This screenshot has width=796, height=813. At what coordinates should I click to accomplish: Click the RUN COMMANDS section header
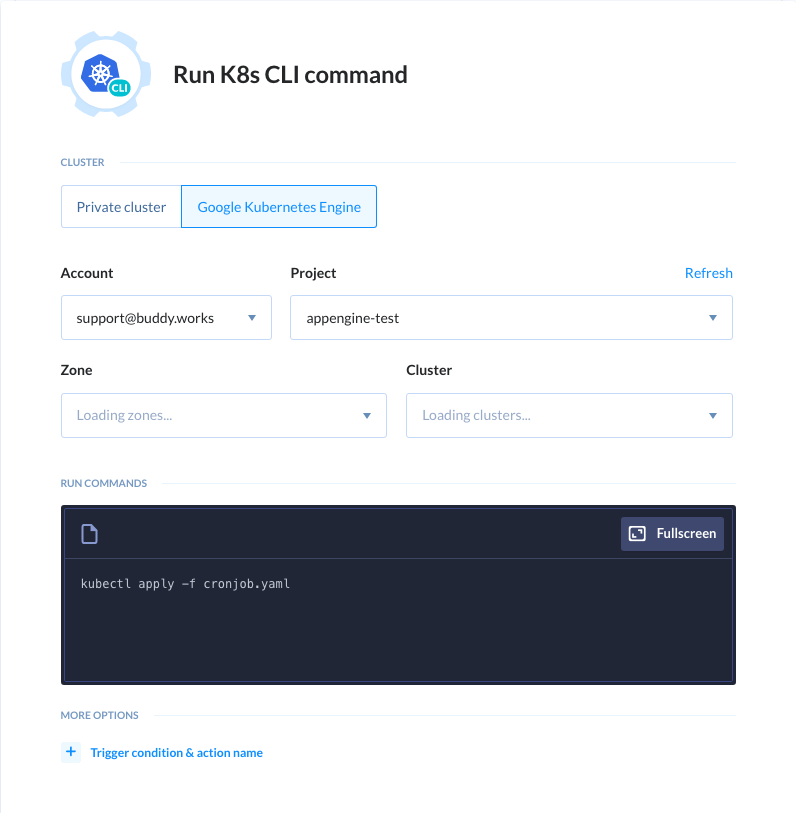[x=104, y=483]
